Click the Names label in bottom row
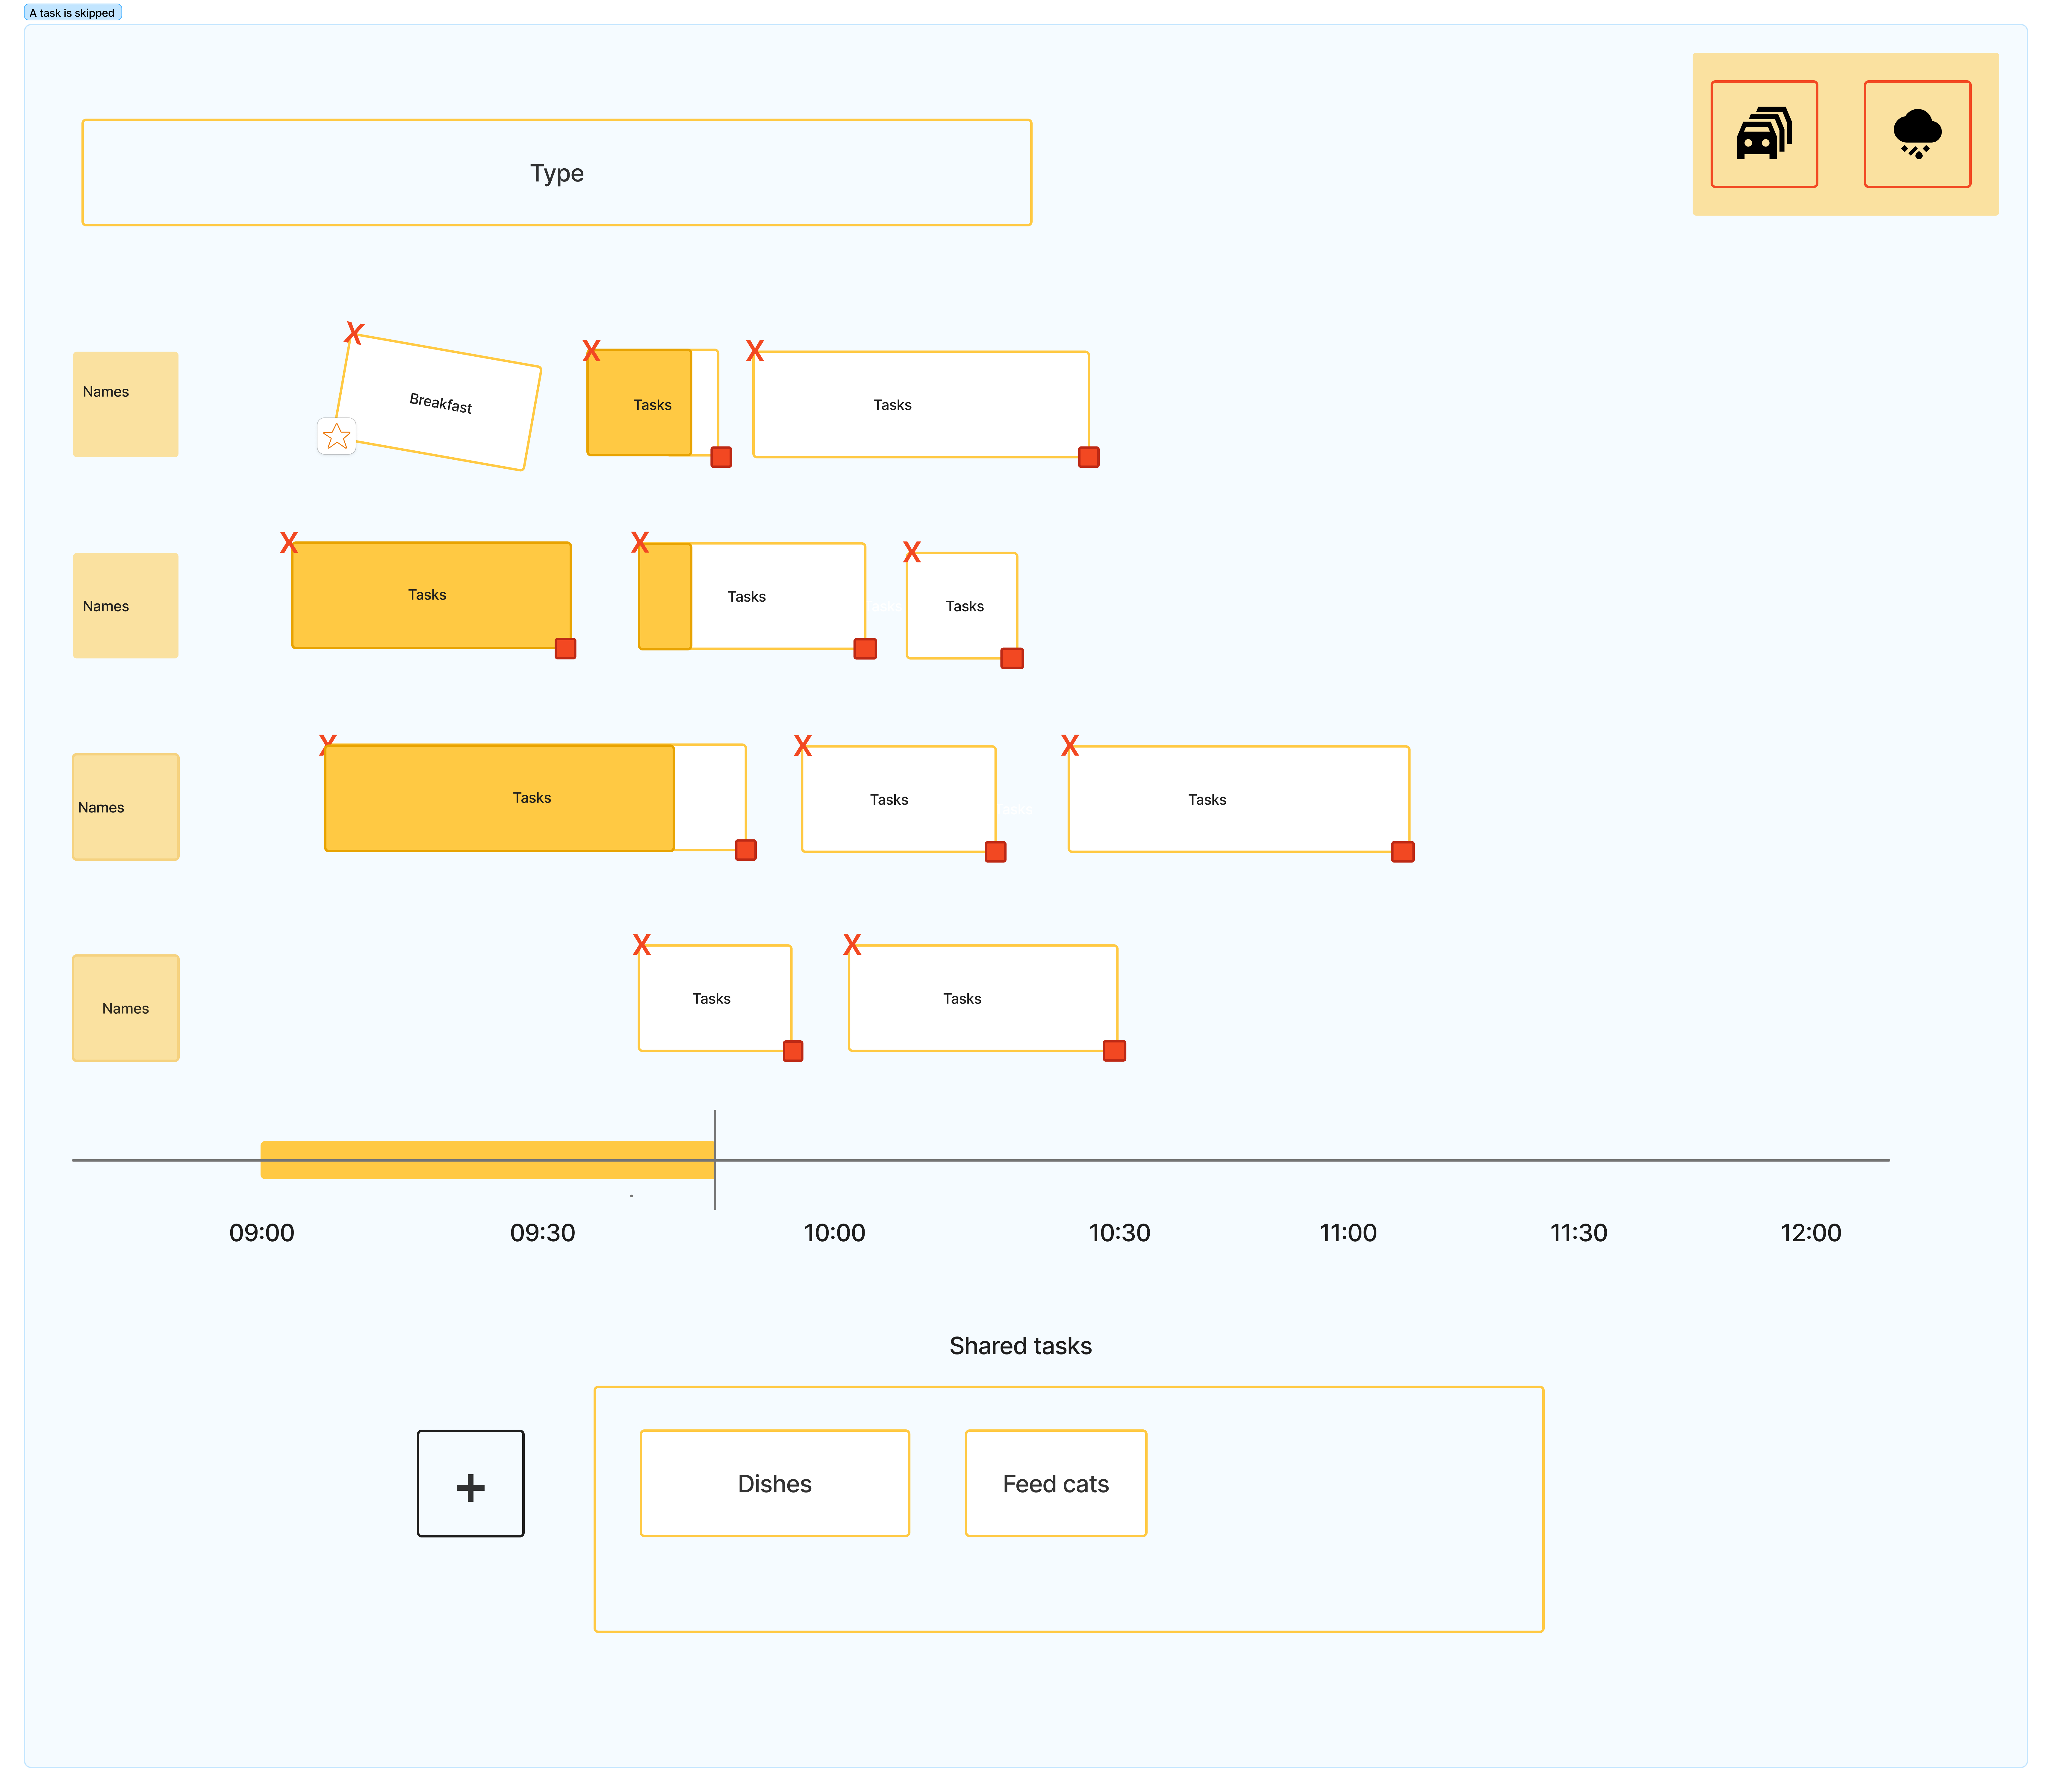 coord(125,1008)
